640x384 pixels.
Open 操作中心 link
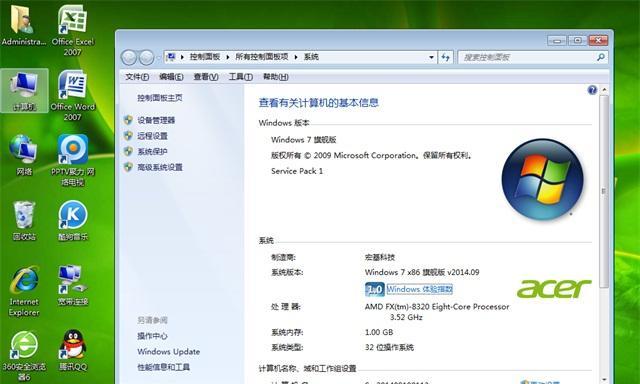pos(152,336)
